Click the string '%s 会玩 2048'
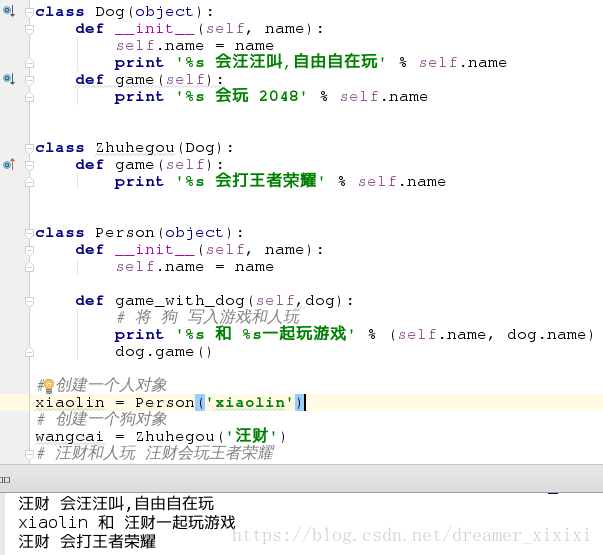603x555 pixels. pos(241,96)
